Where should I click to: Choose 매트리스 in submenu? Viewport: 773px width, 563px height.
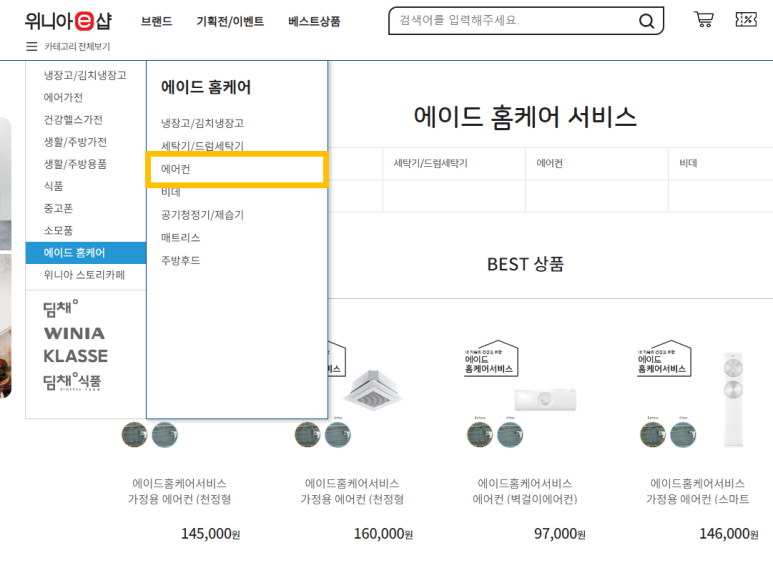tap(180, 238)
